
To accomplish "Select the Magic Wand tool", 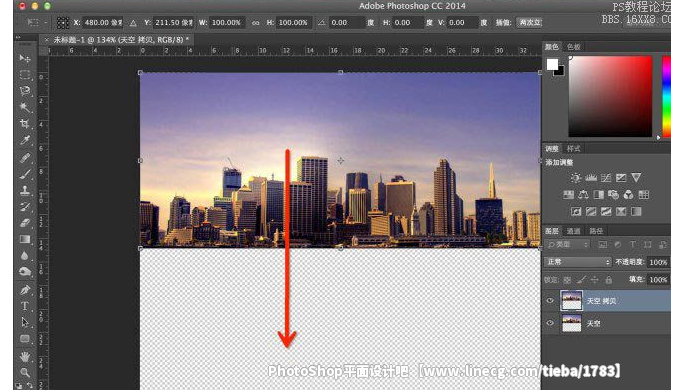I will [25, 107].
